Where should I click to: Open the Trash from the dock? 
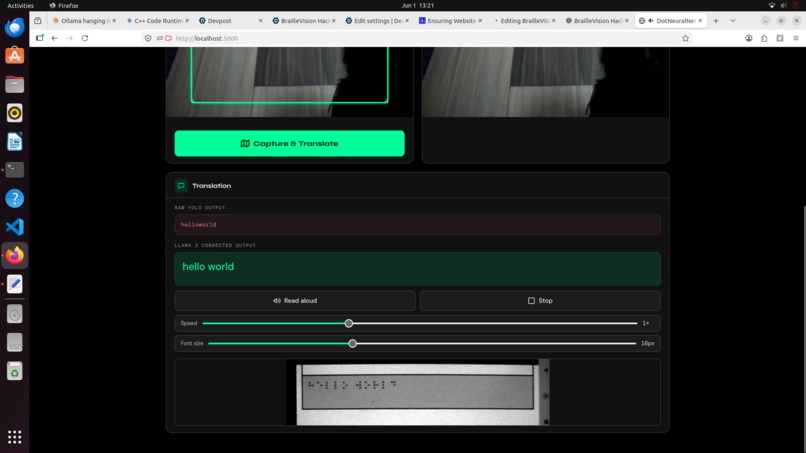click(x=14, y=371)
